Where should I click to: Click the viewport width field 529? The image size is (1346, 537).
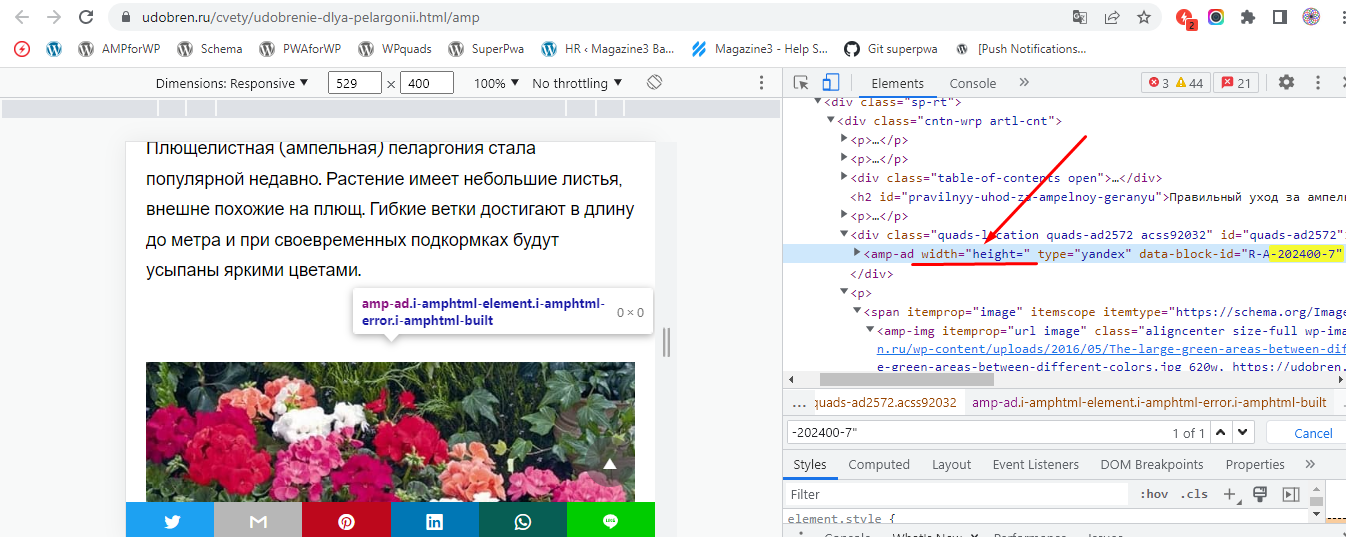click(x=355, y=83)
